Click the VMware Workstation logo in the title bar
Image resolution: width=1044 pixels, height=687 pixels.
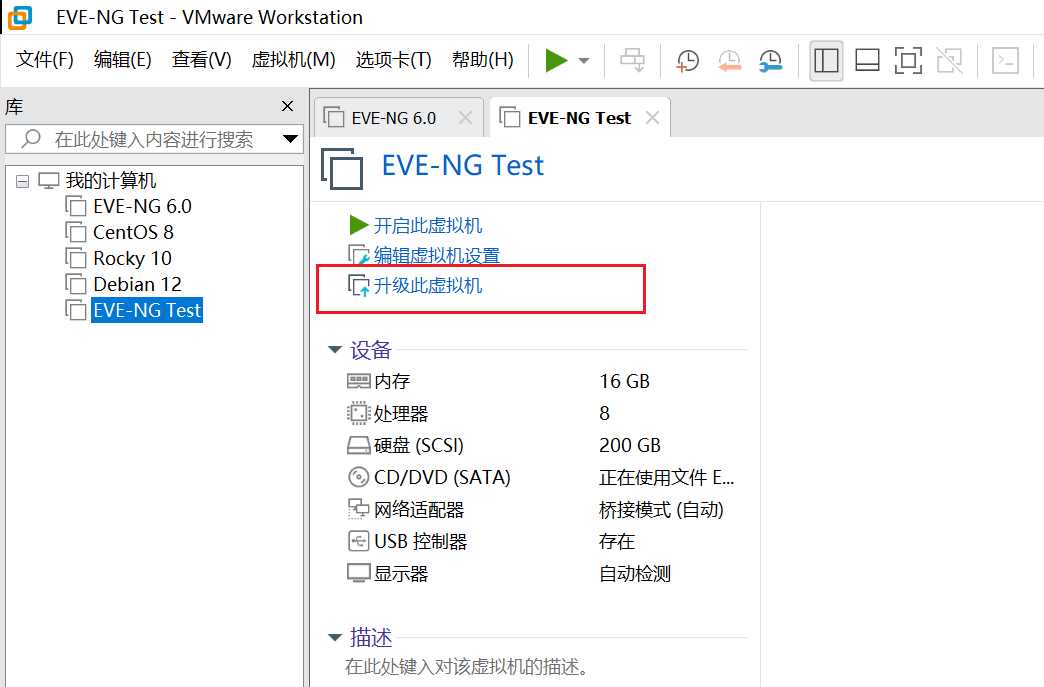(20, 17)
